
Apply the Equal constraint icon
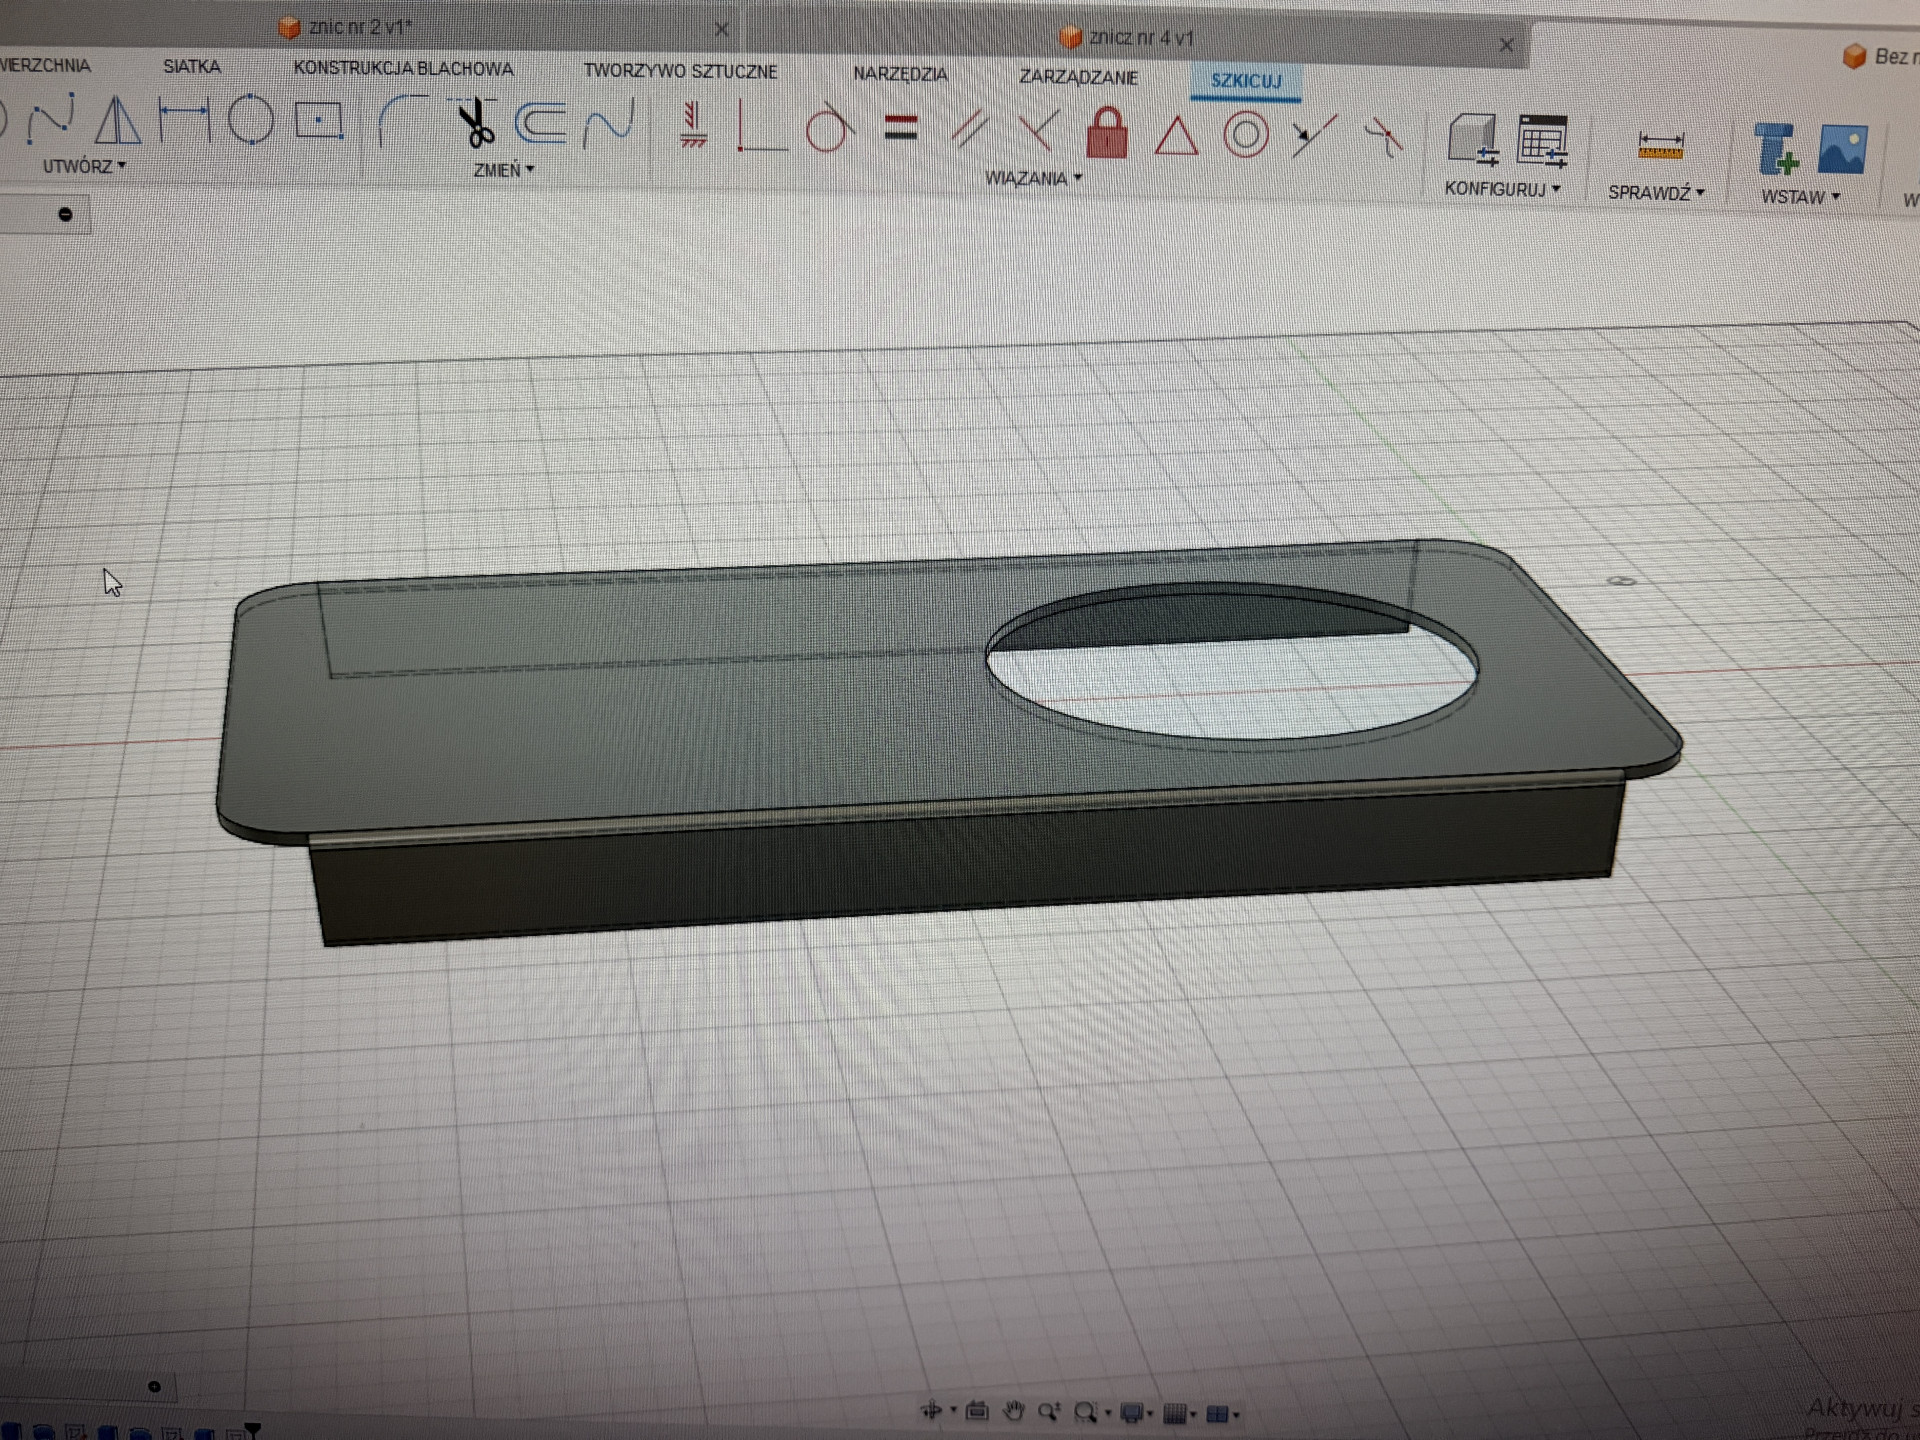(x=901, y=129)
